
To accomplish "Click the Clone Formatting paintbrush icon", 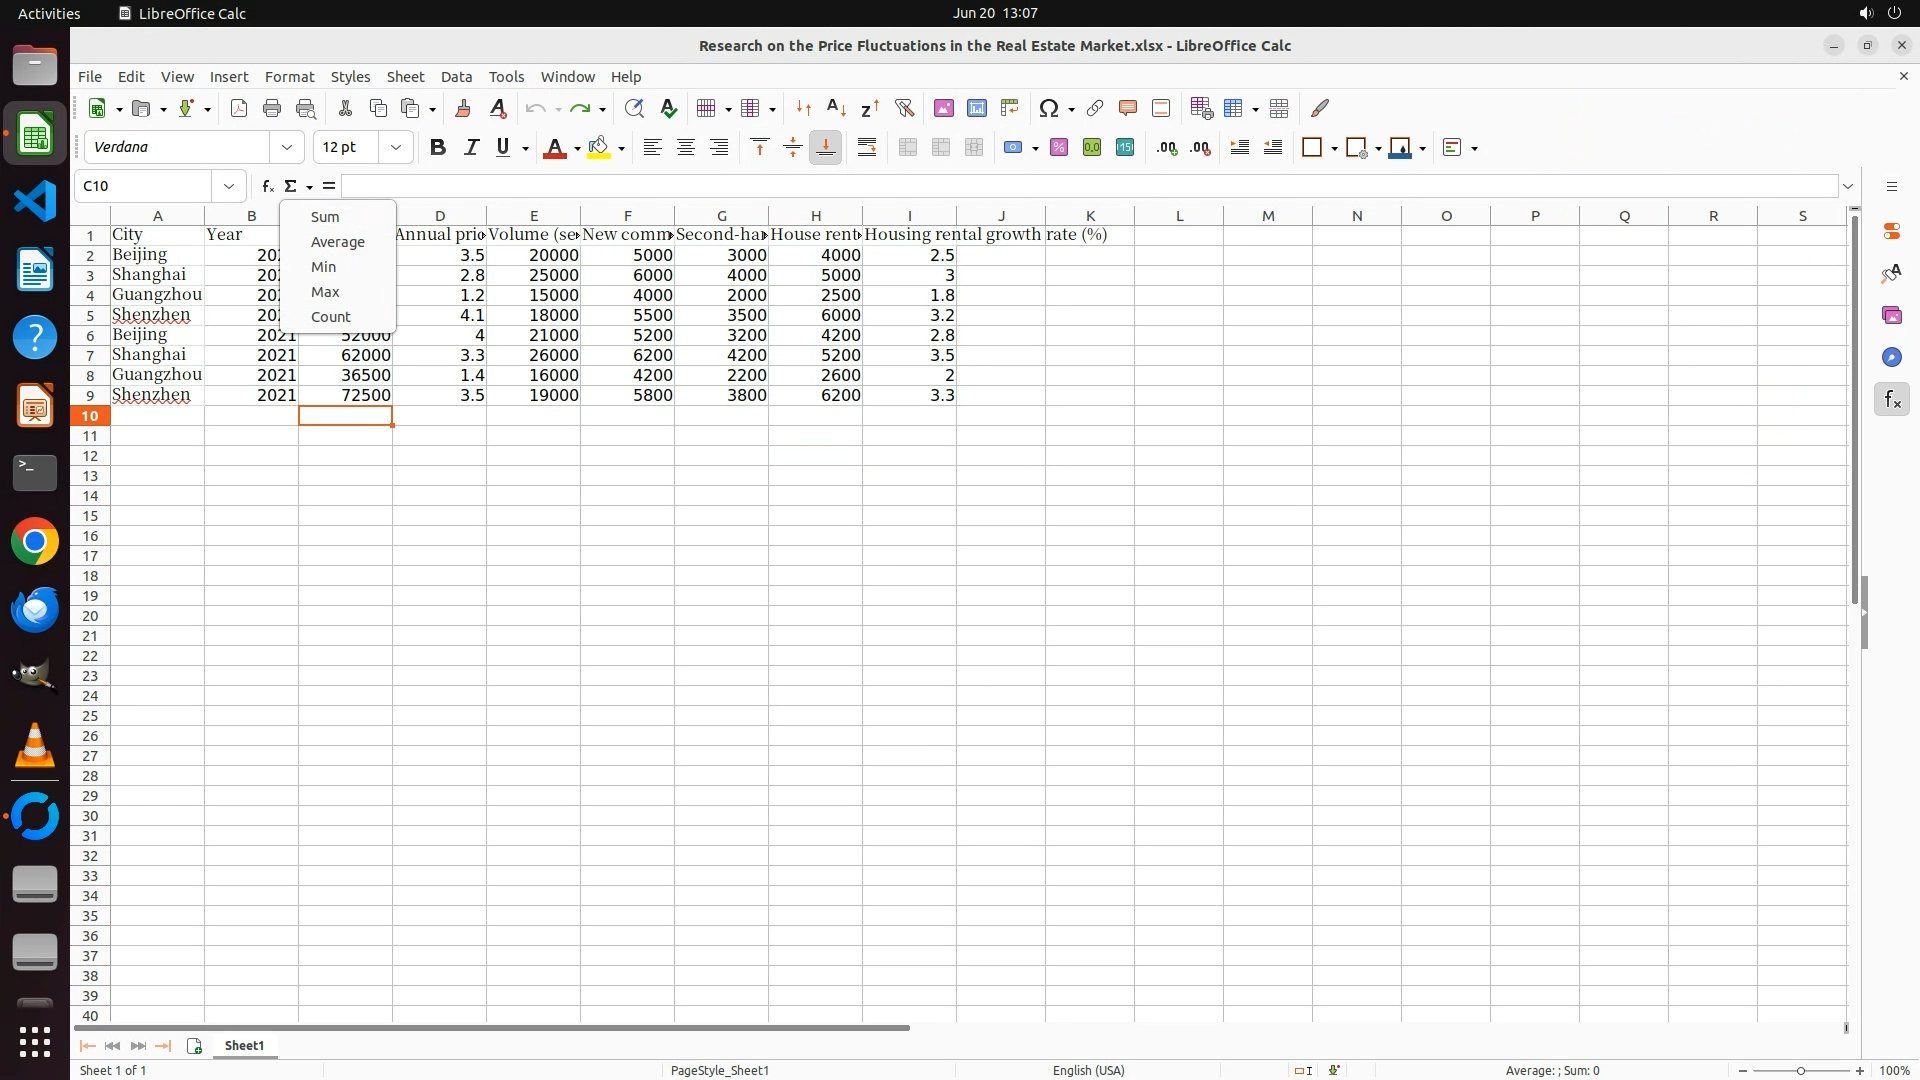I will coord(463,108).
